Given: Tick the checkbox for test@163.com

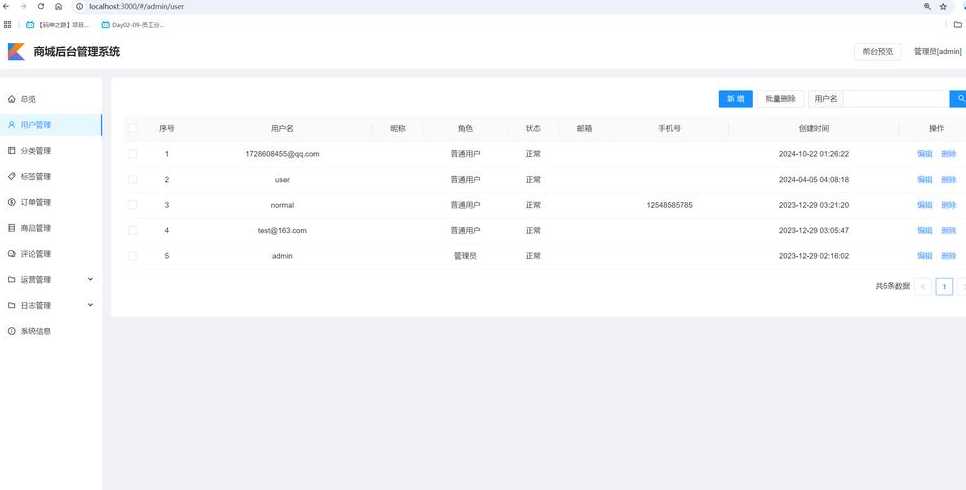Looking at the screenshot, I should (132, 230).
